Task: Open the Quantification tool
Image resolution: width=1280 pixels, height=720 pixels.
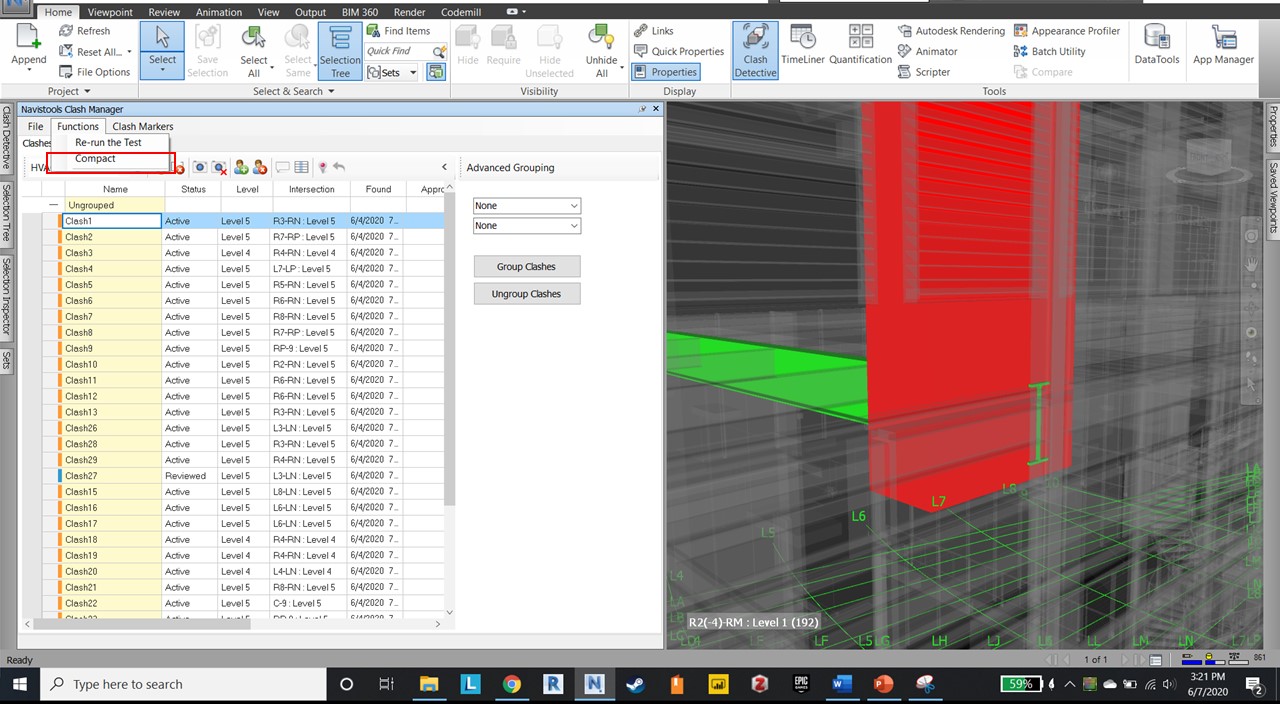Action: click(860, 46)
